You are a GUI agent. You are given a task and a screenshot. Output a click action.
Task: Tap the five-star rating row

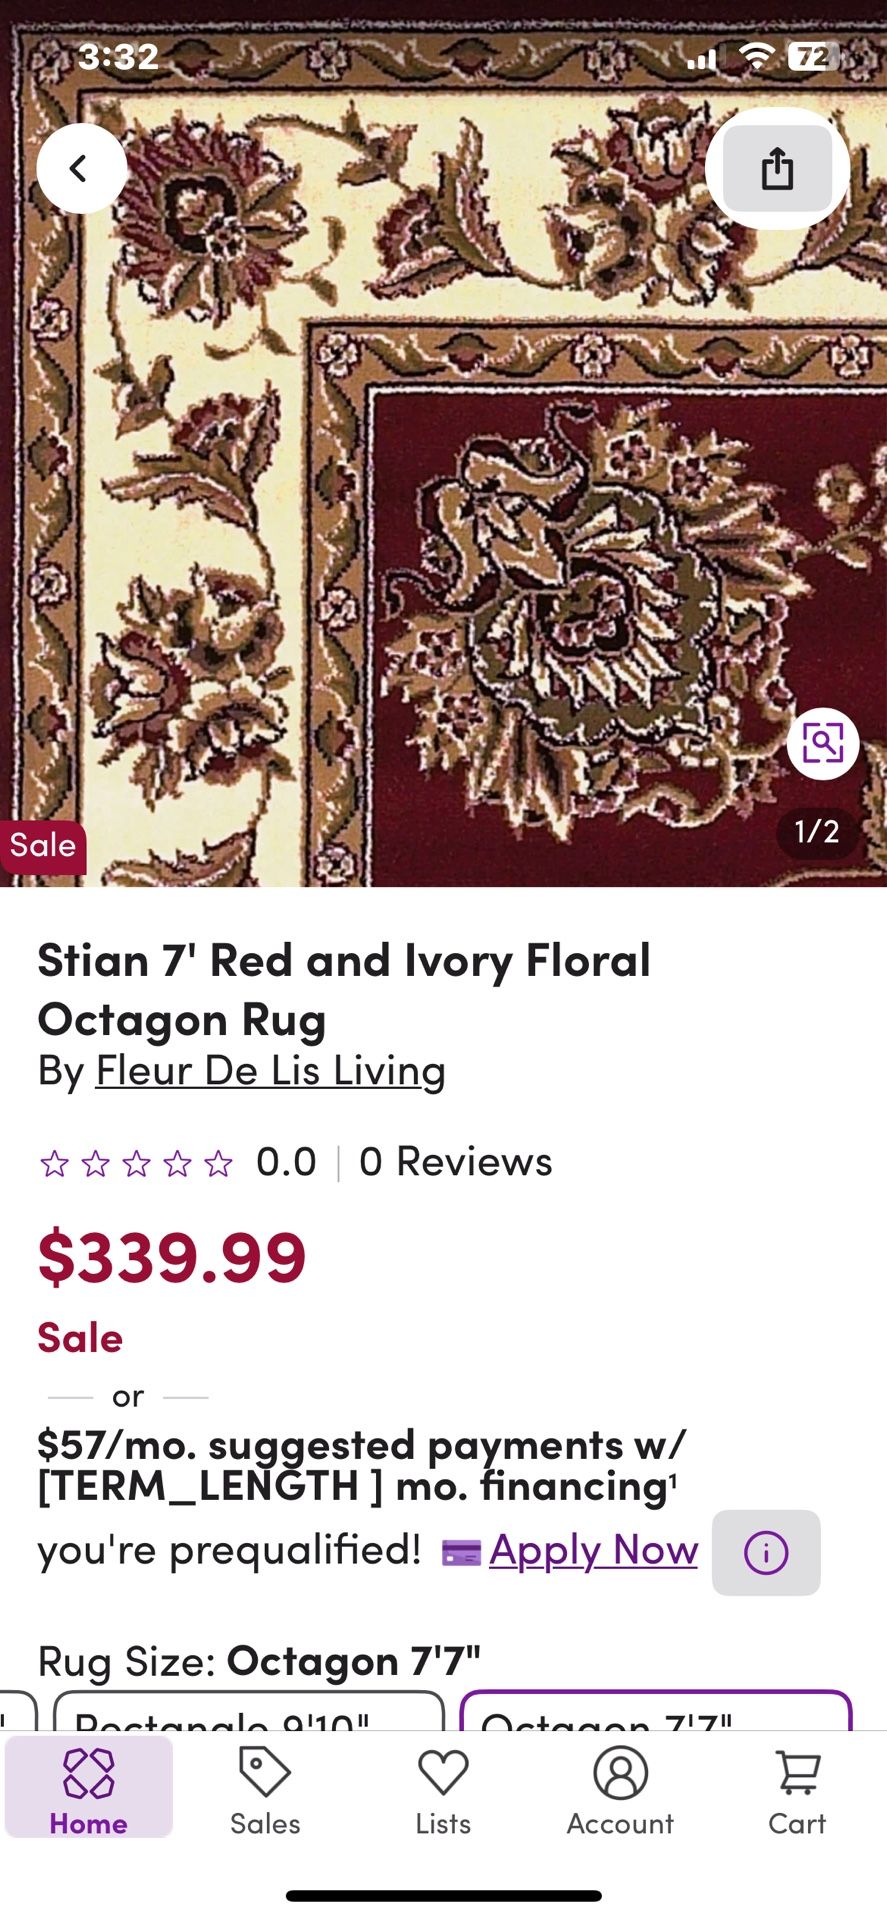tap(136, 1163)
